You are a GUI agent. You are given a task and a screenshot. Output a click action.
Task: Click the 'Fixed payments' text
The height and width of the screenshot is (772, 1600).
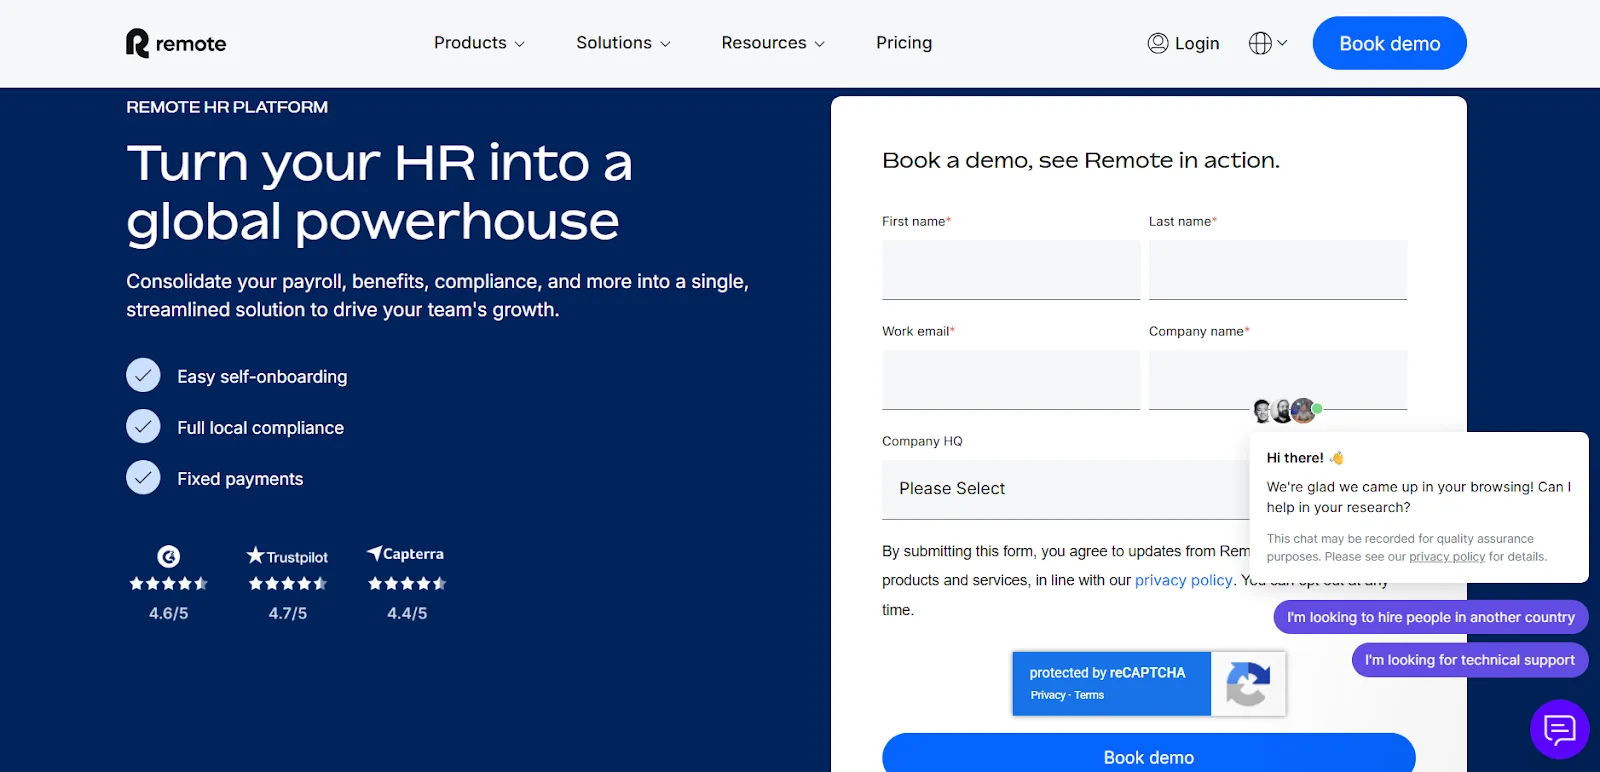point(240,479)
